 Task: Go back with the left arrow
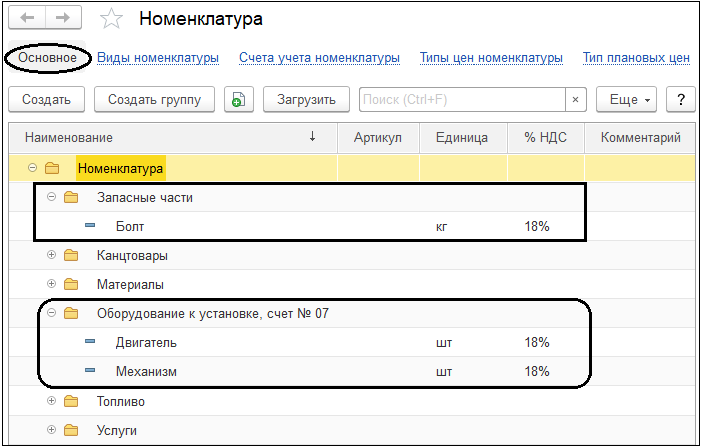pos(27,18)
